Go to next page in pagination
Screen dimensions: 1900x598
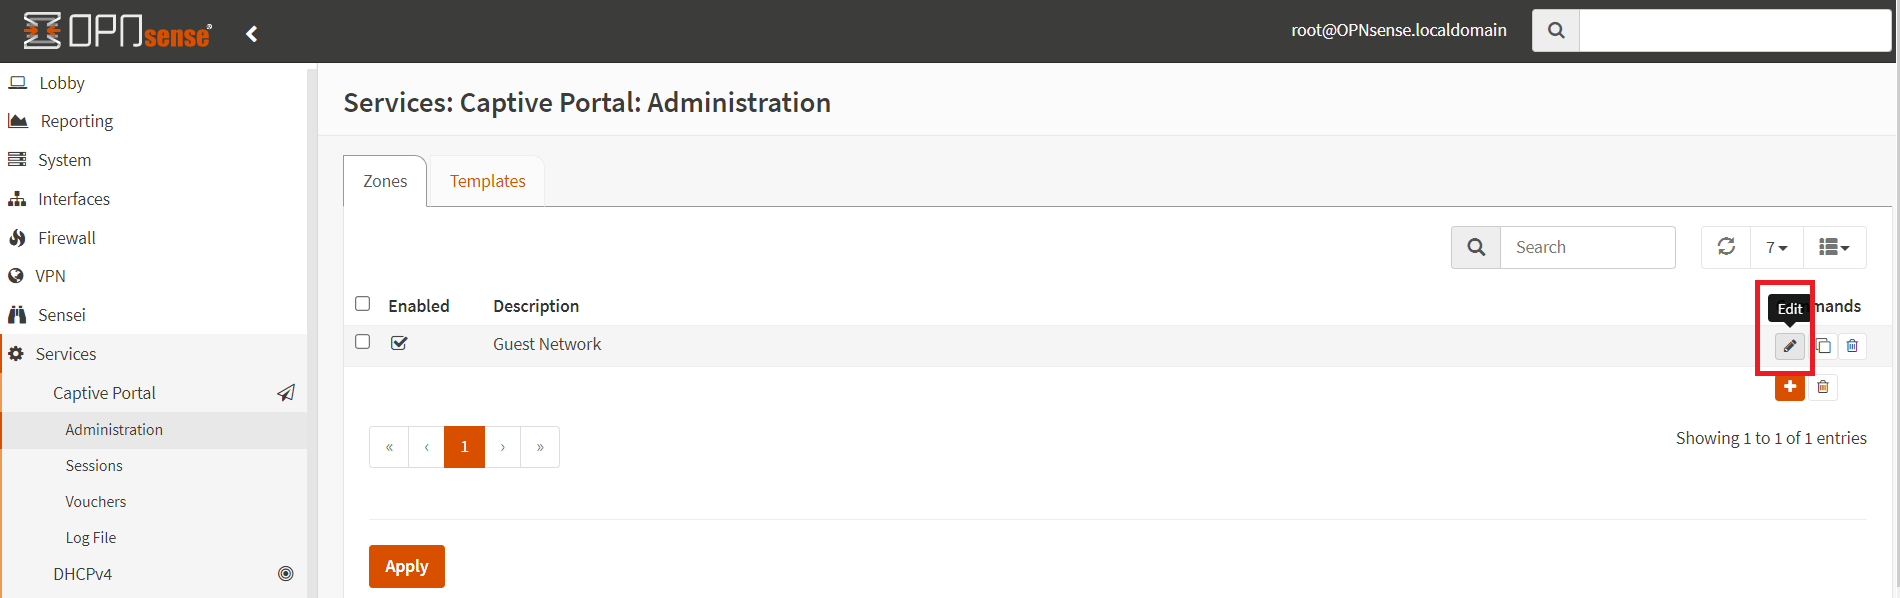click(x=503, y=447)
